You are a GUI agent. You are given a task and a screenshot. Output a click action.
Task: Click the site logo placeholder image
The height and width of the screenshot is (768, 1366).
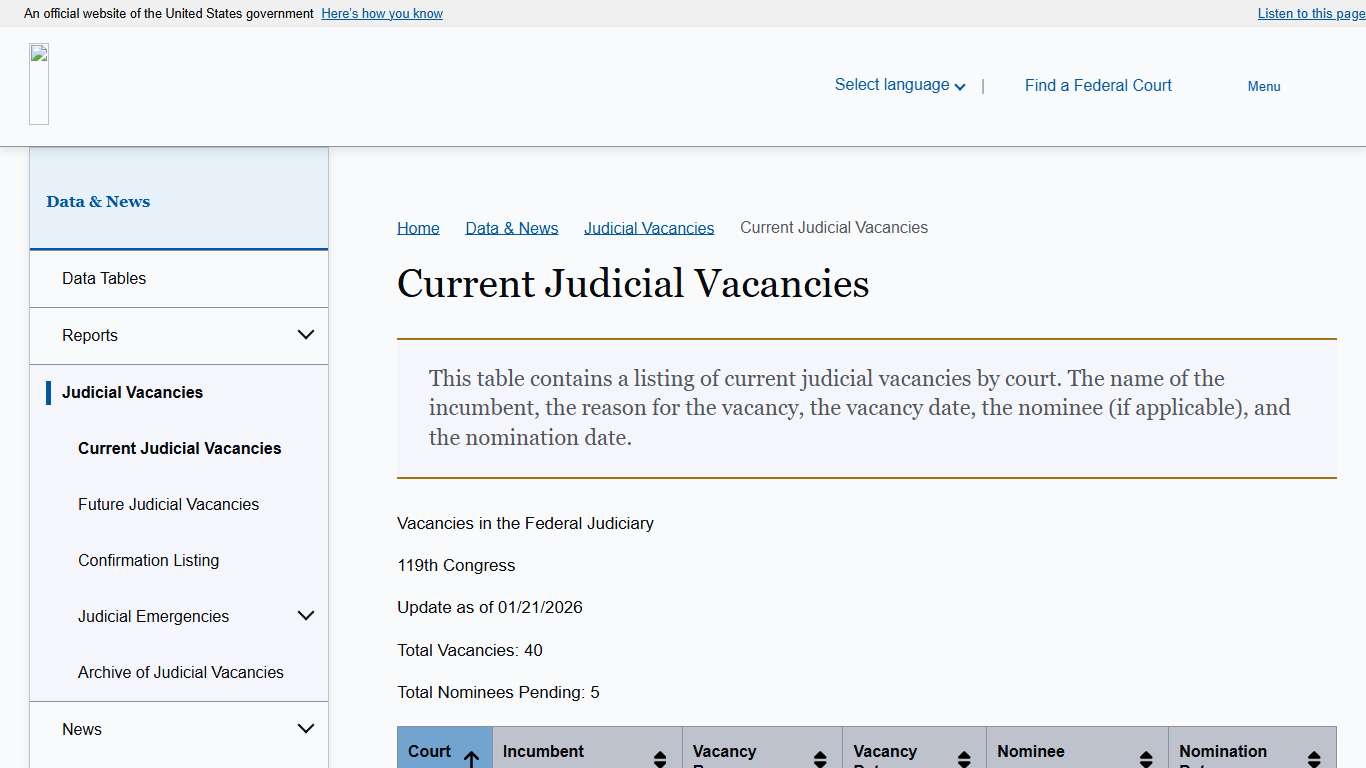(x=39, y=84)
